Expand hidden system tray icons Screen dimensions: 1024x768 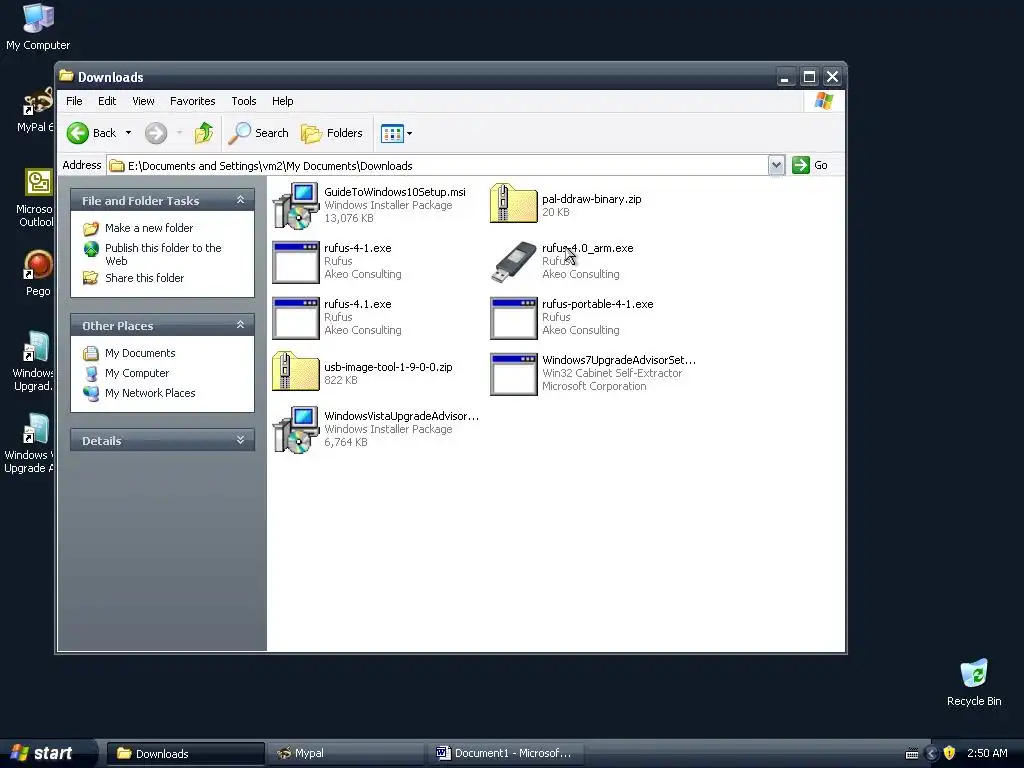tap(932, 754)
